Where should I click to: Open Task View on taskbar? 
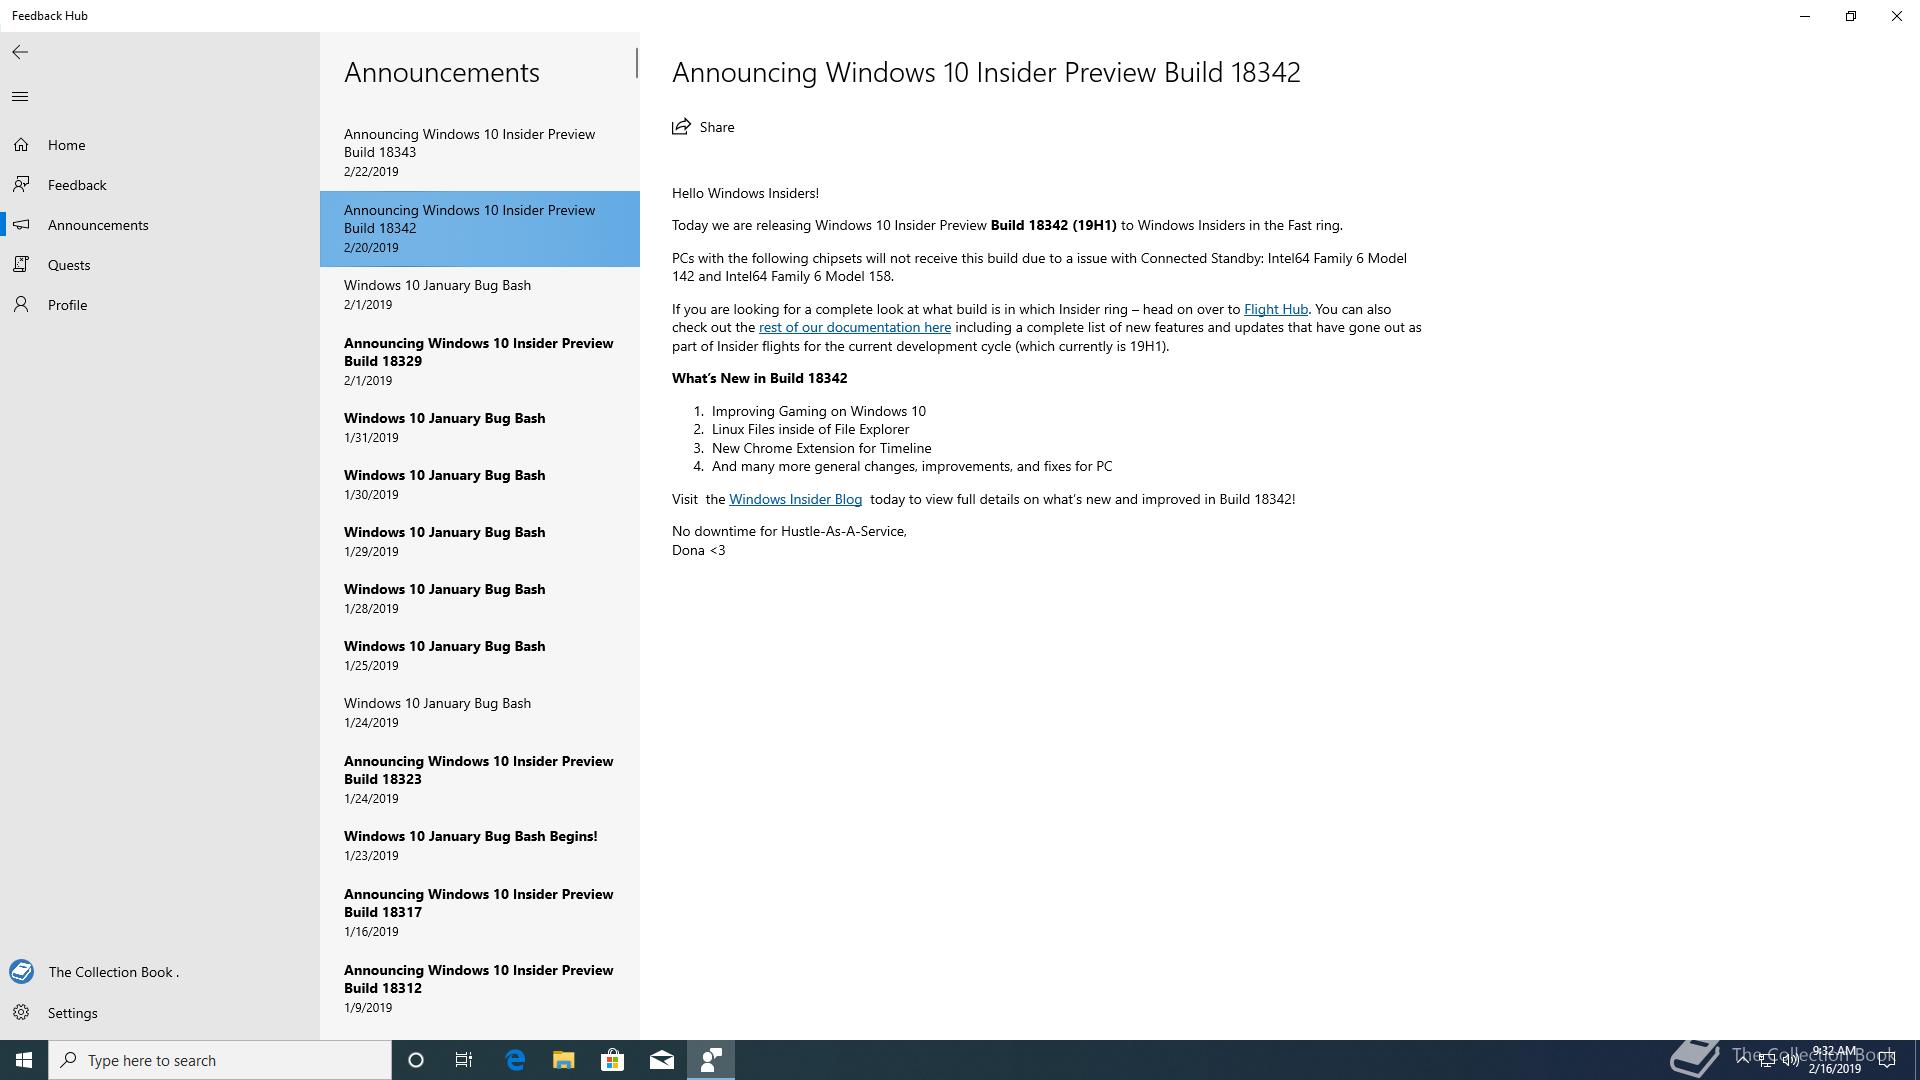pos(464,1060)
